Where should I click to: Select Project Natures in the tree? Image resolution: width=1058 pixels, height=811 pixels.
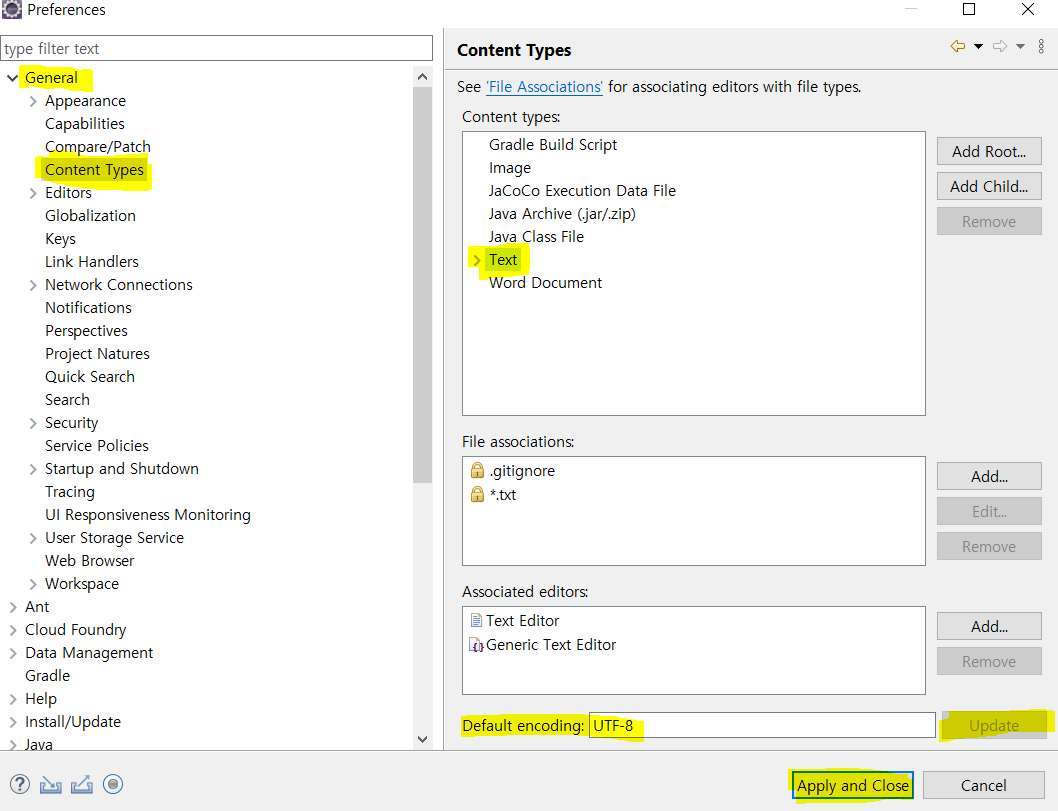tap(97, 354)
